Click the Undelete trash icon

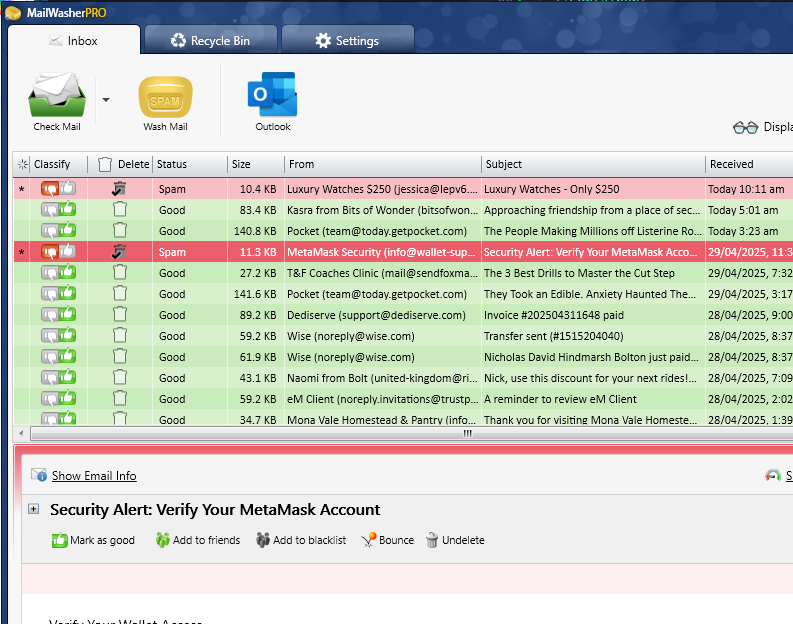point(432,540)
